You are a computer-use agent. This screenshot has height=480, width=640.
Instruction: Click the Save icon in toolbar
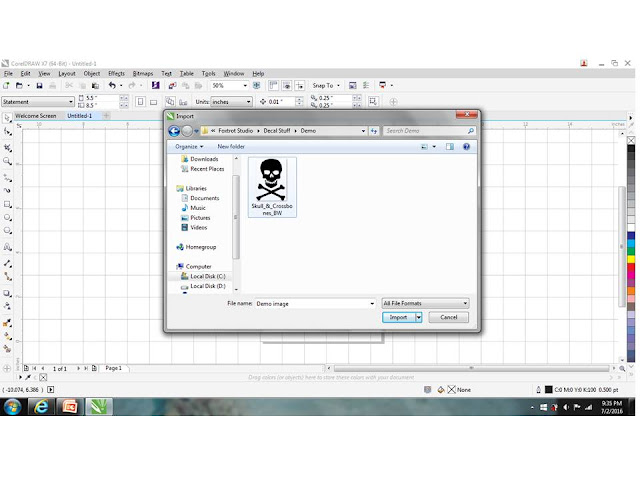(39, 85)
